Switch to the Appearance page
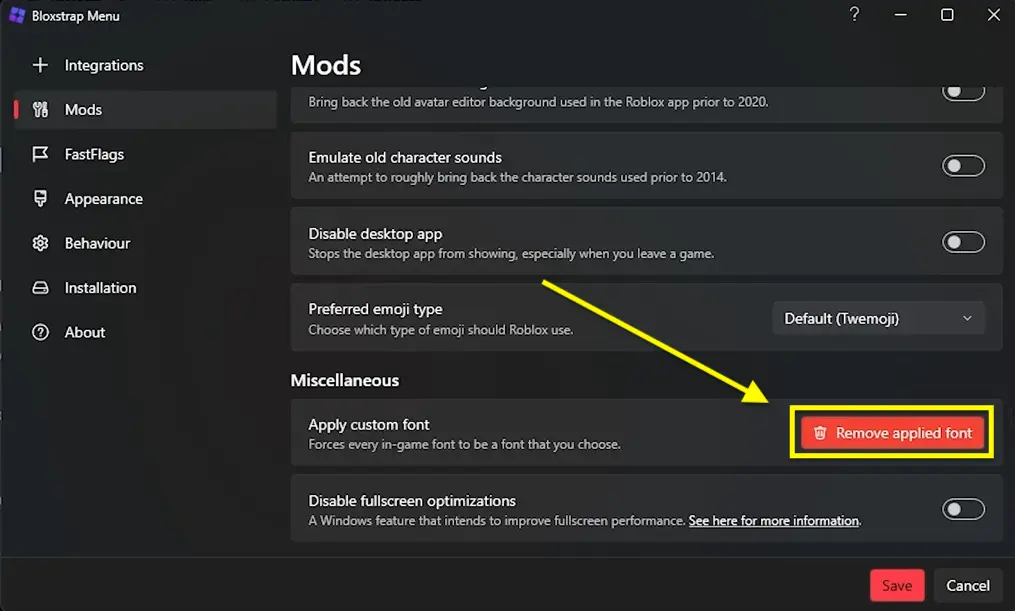Screen dimensions: 1015x611 click(104, 199)
